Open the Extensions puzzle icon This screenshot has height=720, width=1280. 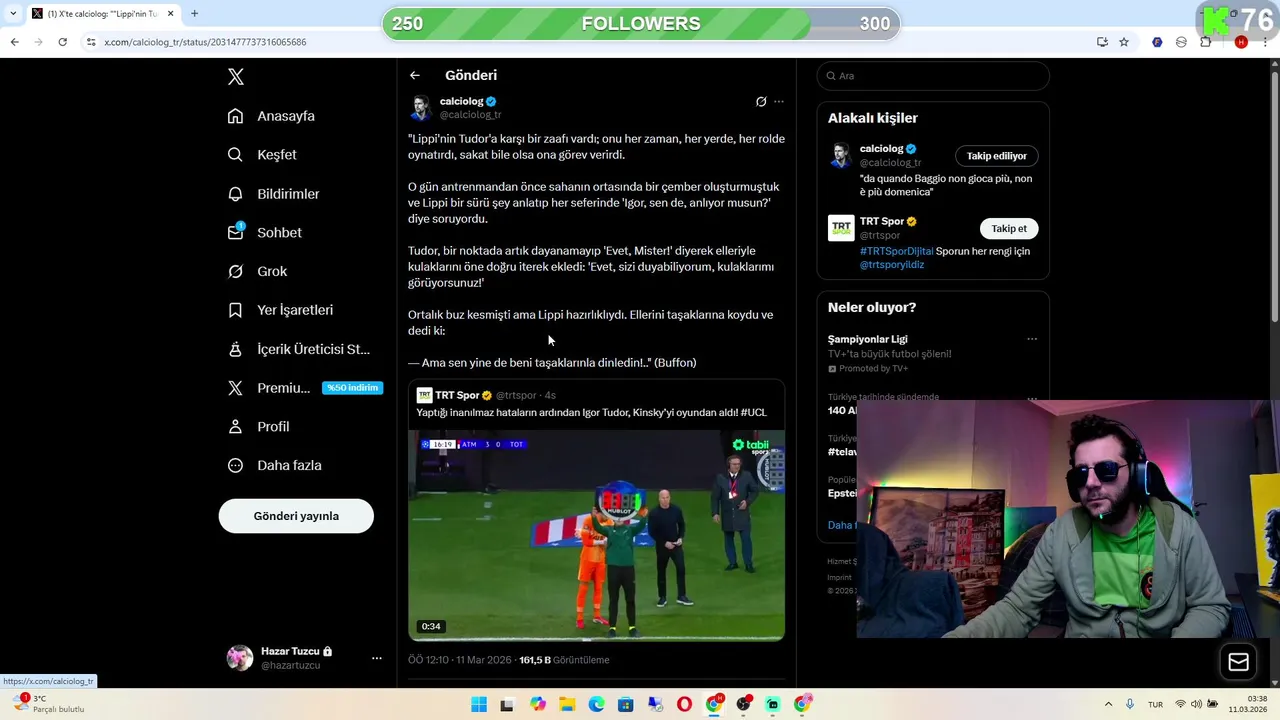click(x=1205, y=42)
